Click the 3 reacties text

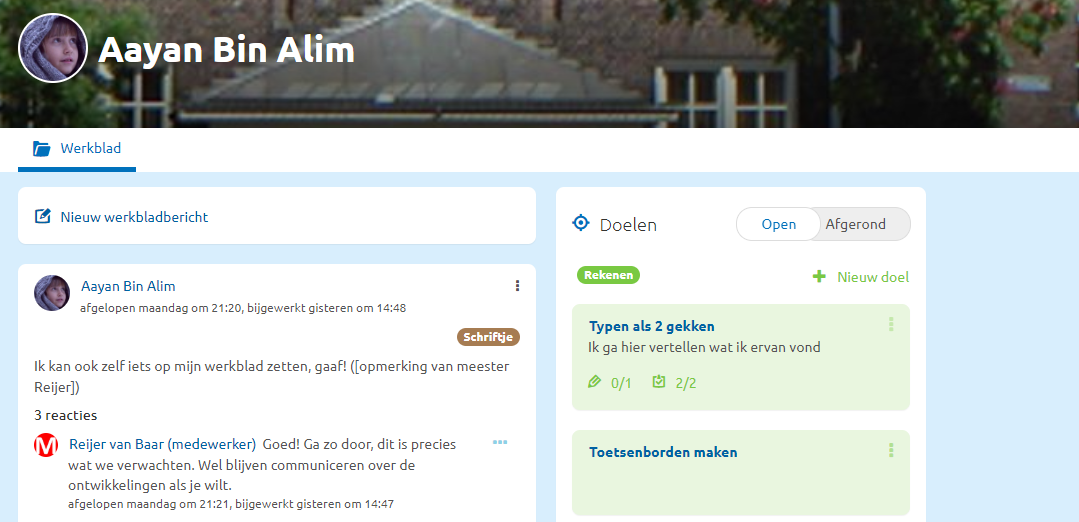pos(65,415)
